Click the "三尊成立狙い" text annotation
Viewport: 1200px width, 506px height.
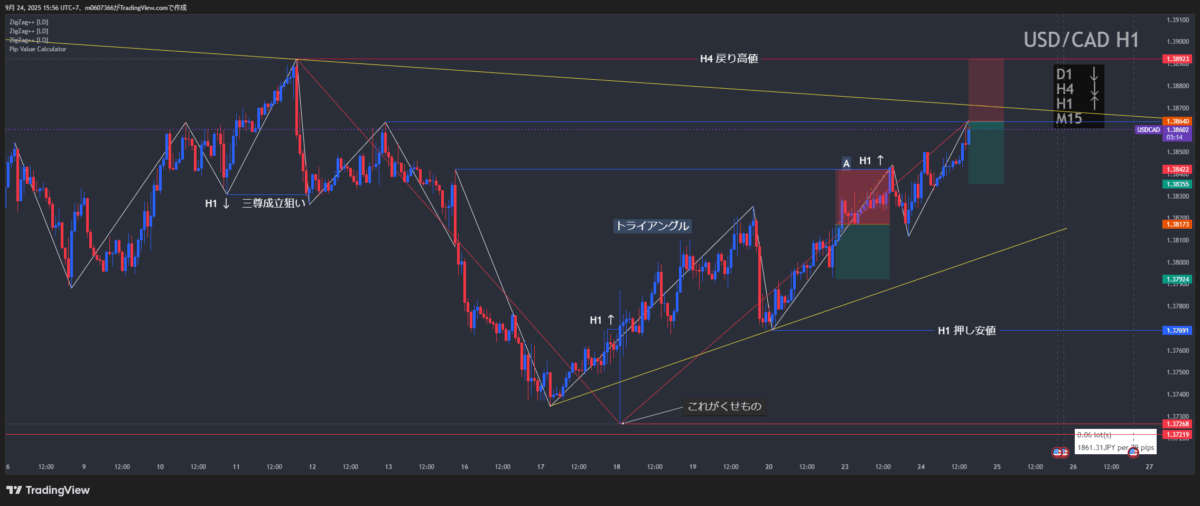[272, 203]
